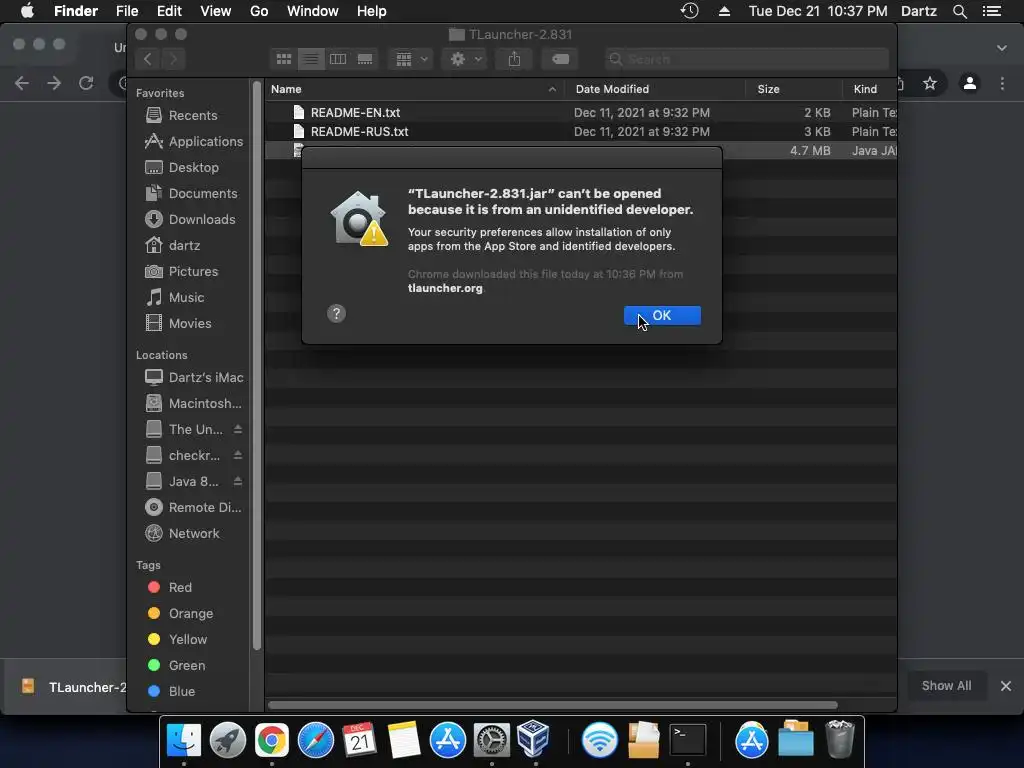Eject The Un... volume

pos(238,429)
